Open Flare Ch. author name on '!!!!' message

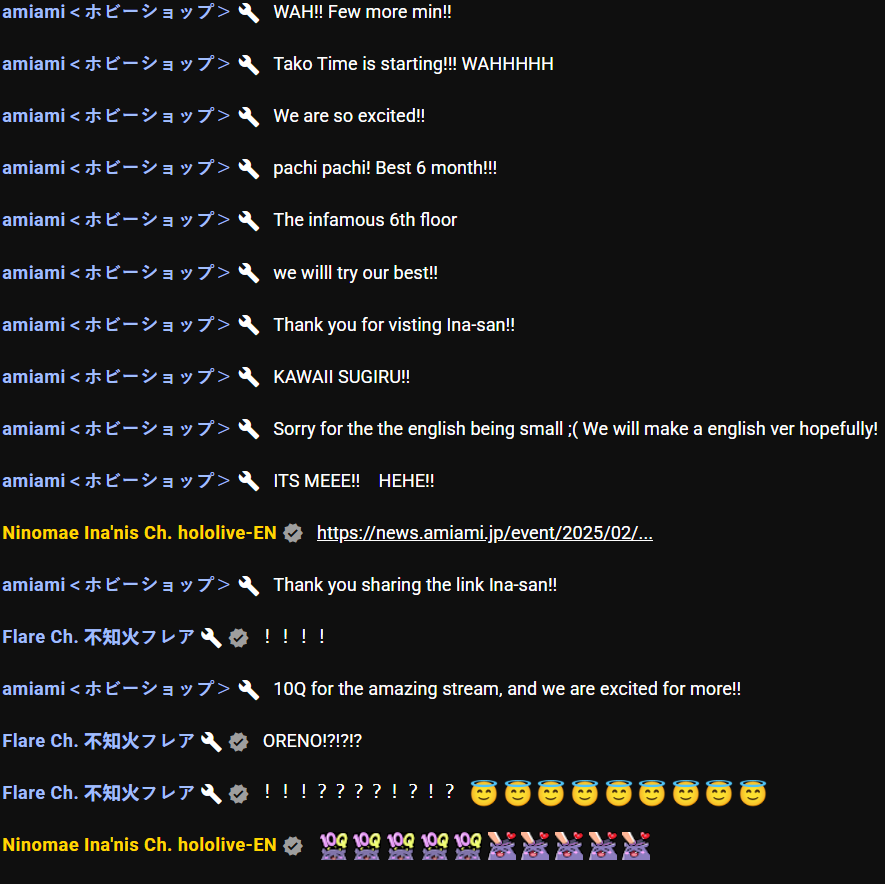[x=98, y=637]
